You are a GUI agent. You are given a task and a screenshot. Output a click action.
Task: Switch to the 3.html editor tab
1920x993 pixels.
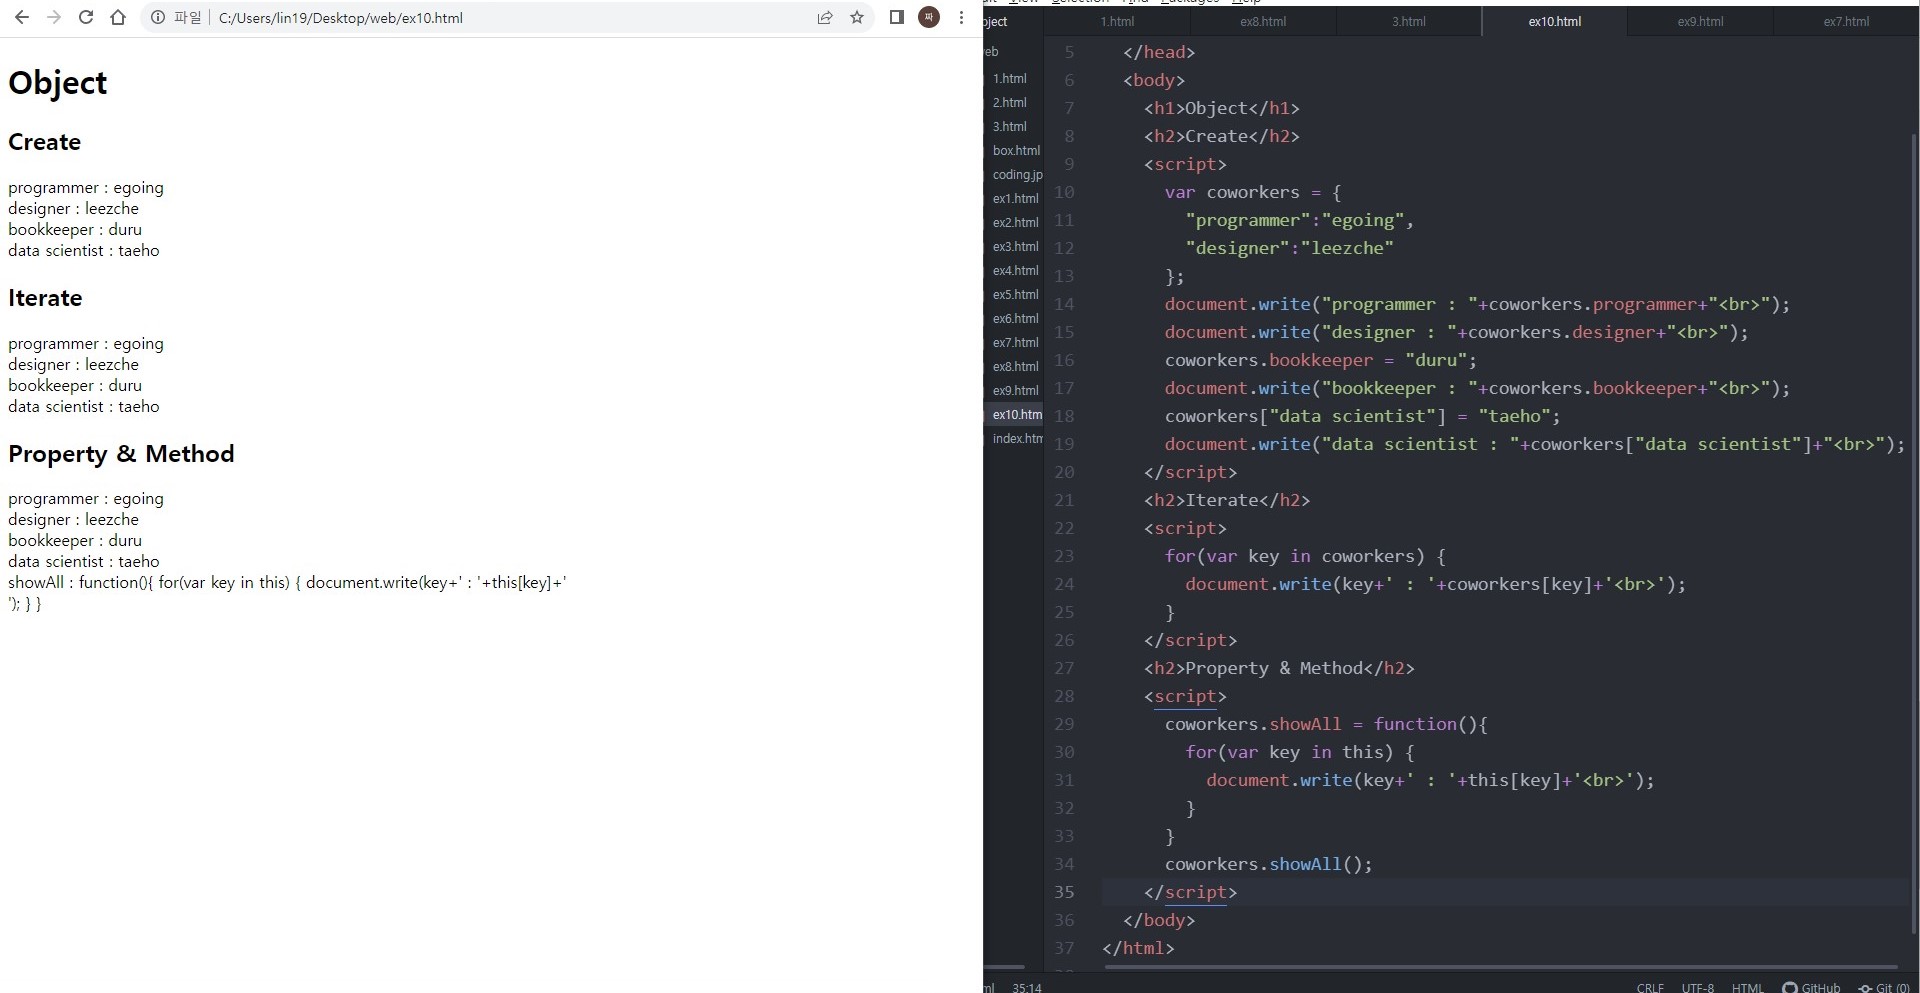[x=1409, y=21]
